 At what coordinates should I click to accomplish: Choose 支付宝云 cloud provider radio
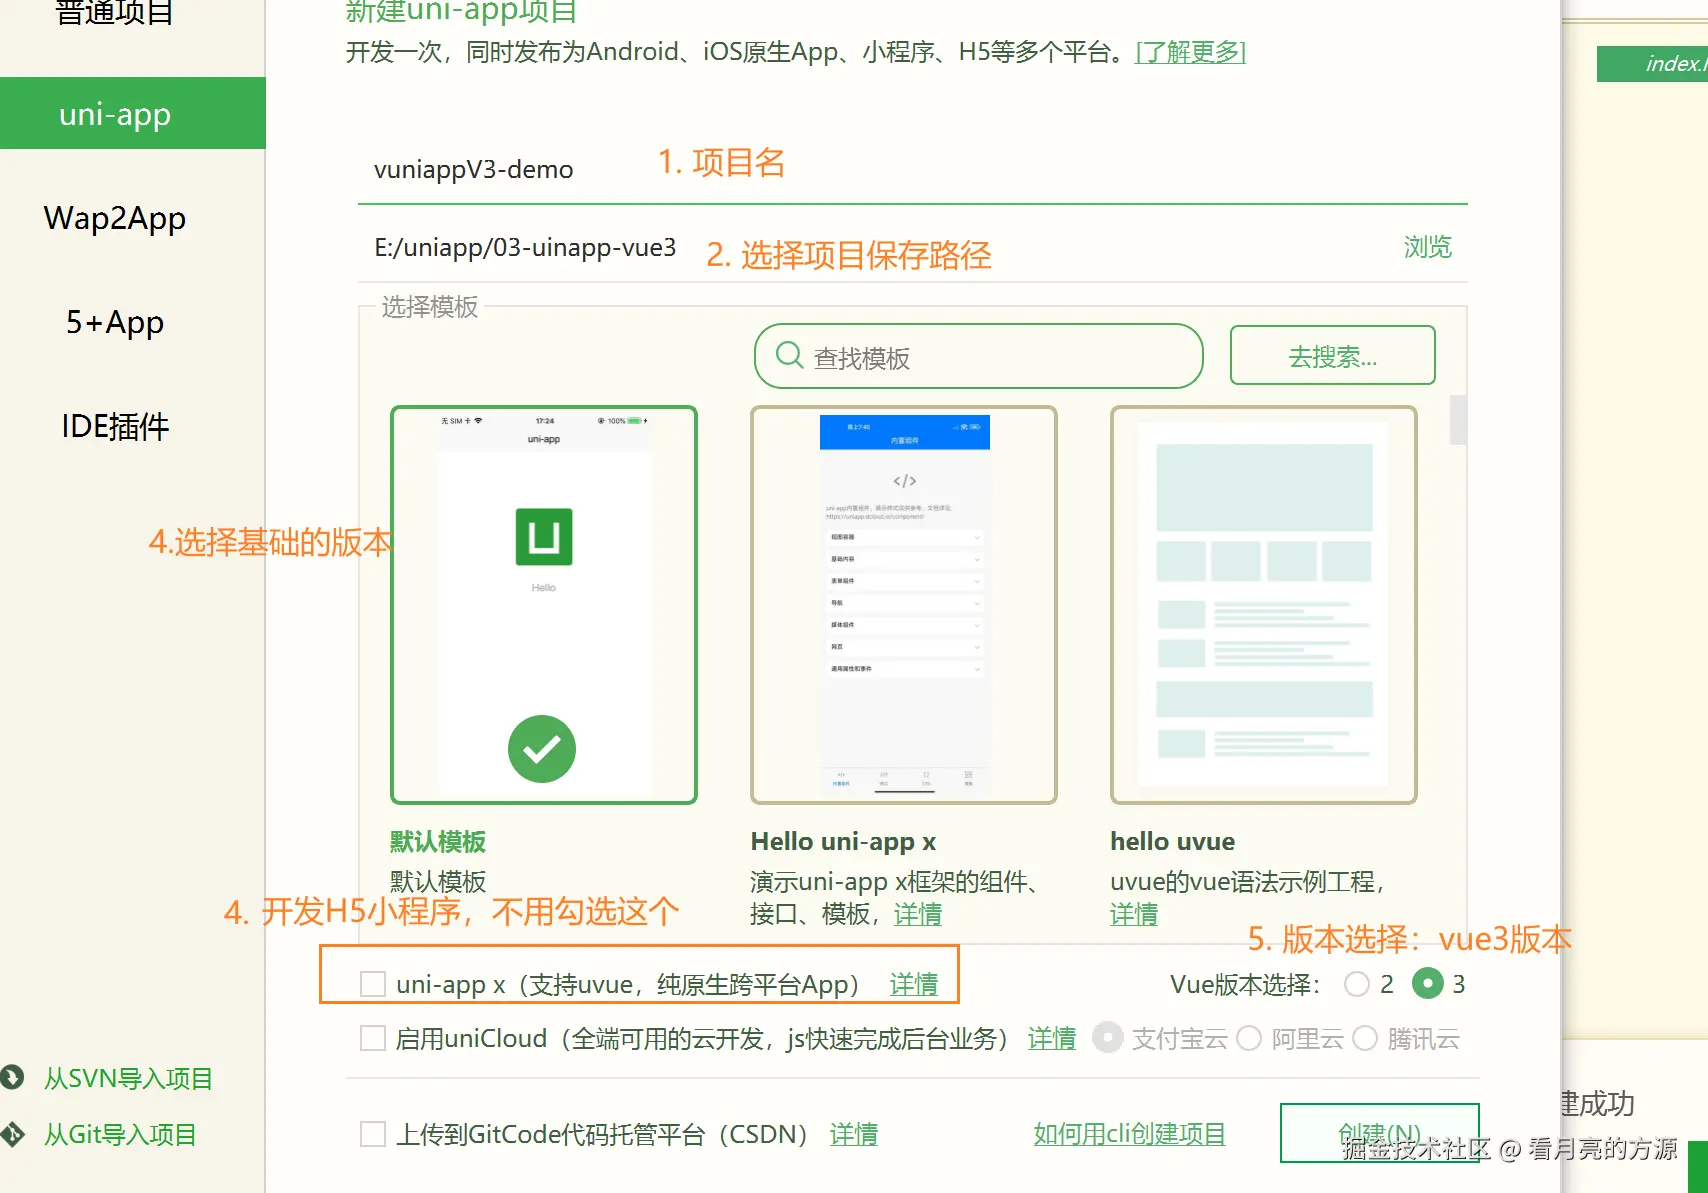click(1108, 1038)
